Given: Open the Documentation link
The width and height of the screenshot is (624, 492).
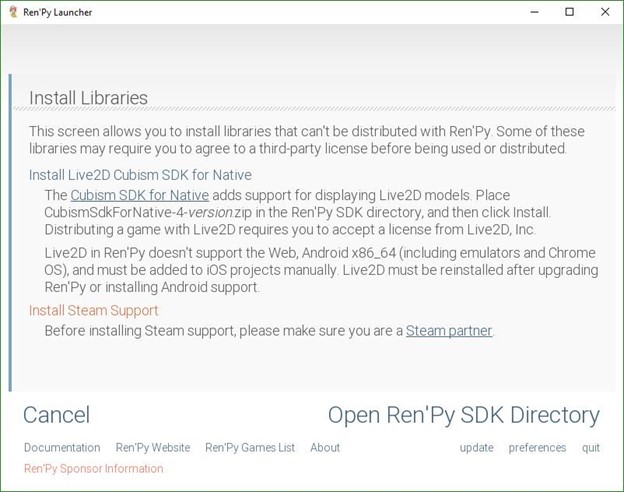Looking at the screenshot, I should (62, 448).
